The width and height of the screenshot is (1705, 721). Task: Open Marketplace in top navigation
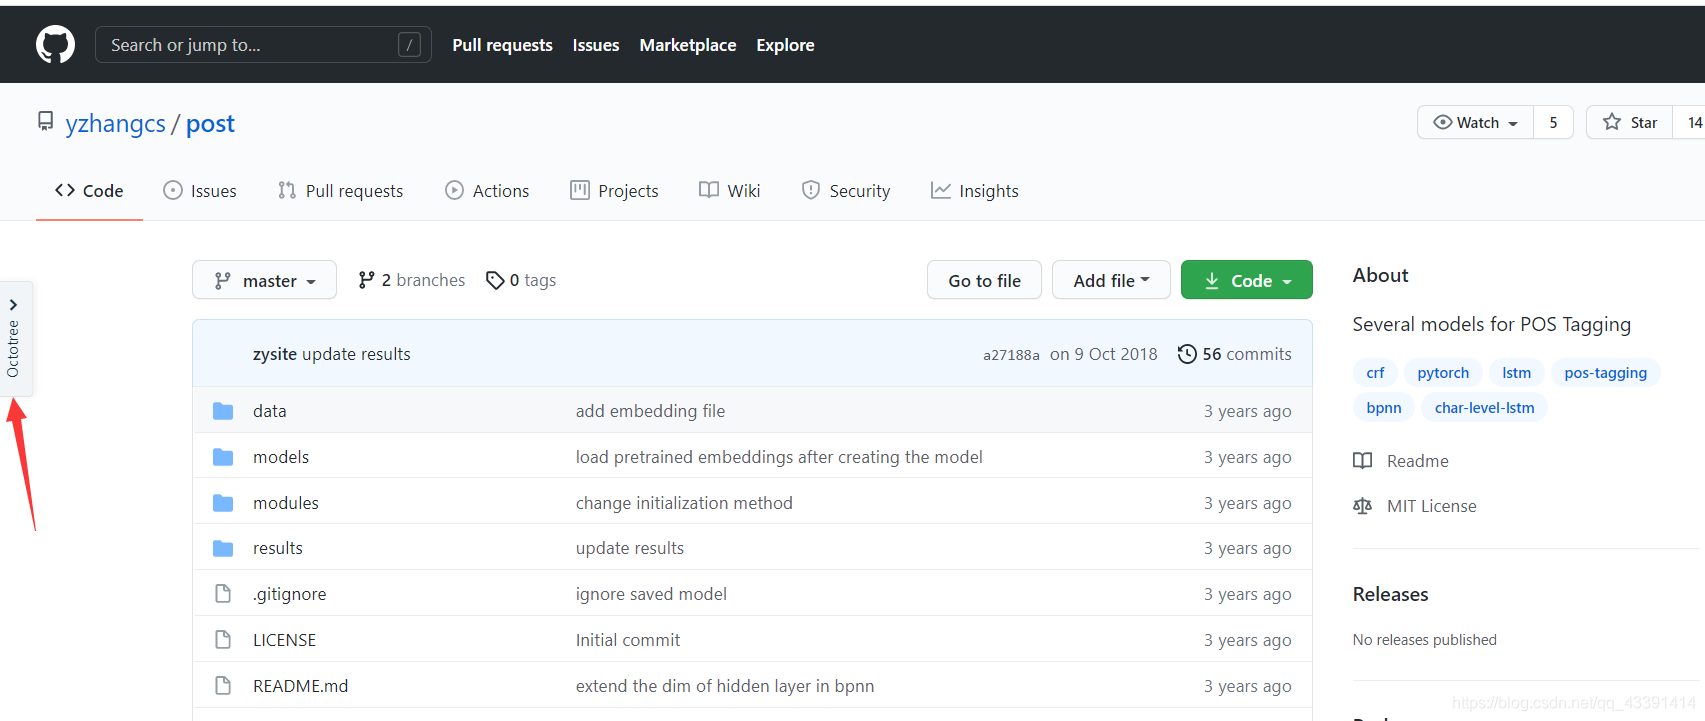tap(688, 45)
